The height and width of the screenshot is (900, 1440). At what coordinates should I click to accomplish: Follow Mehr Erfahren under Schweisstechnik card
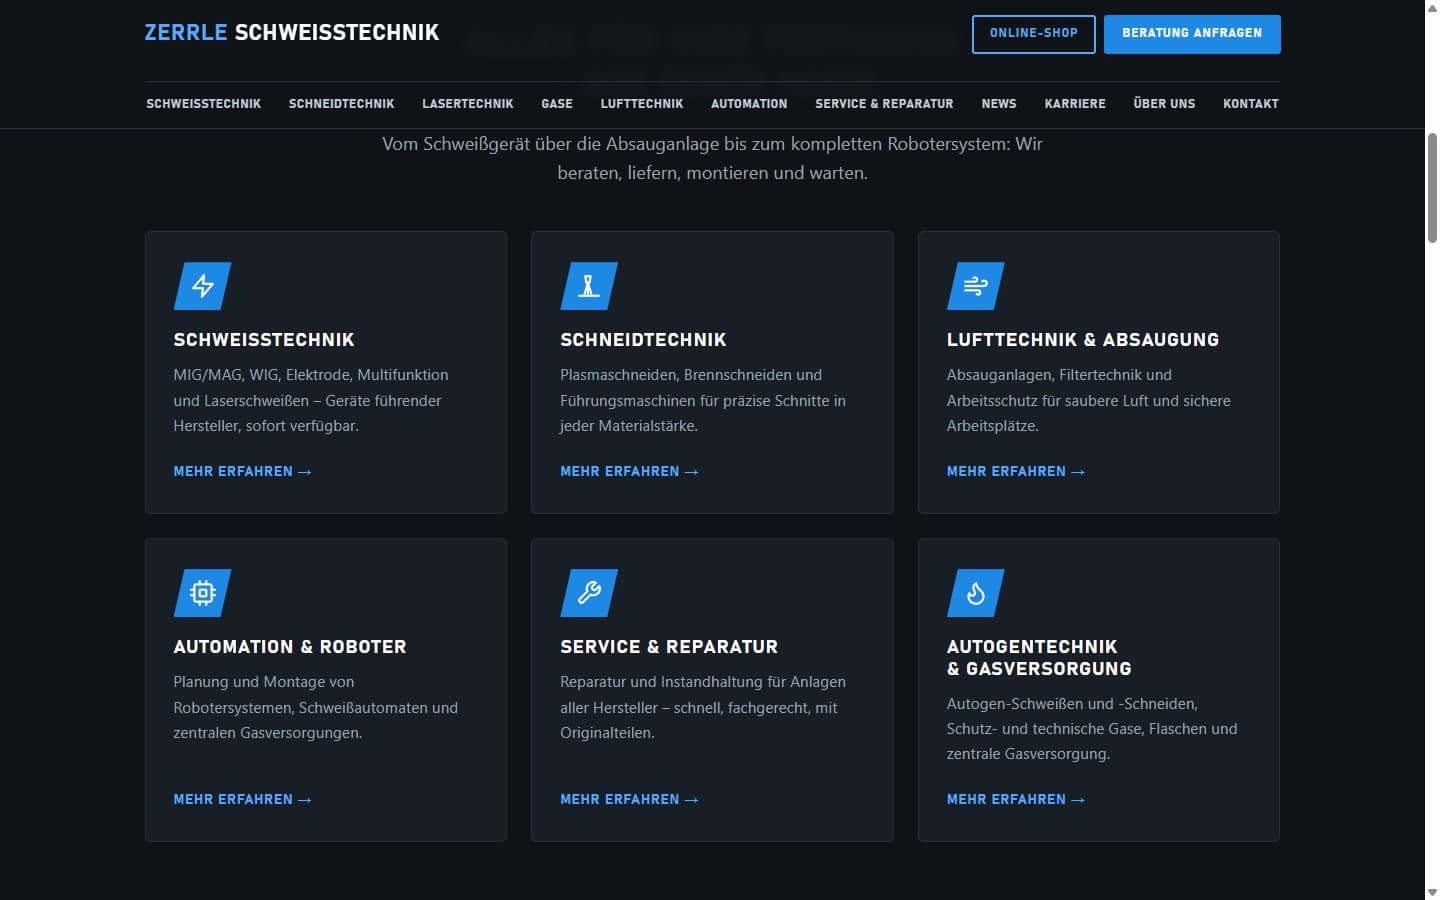pos(243,471)
